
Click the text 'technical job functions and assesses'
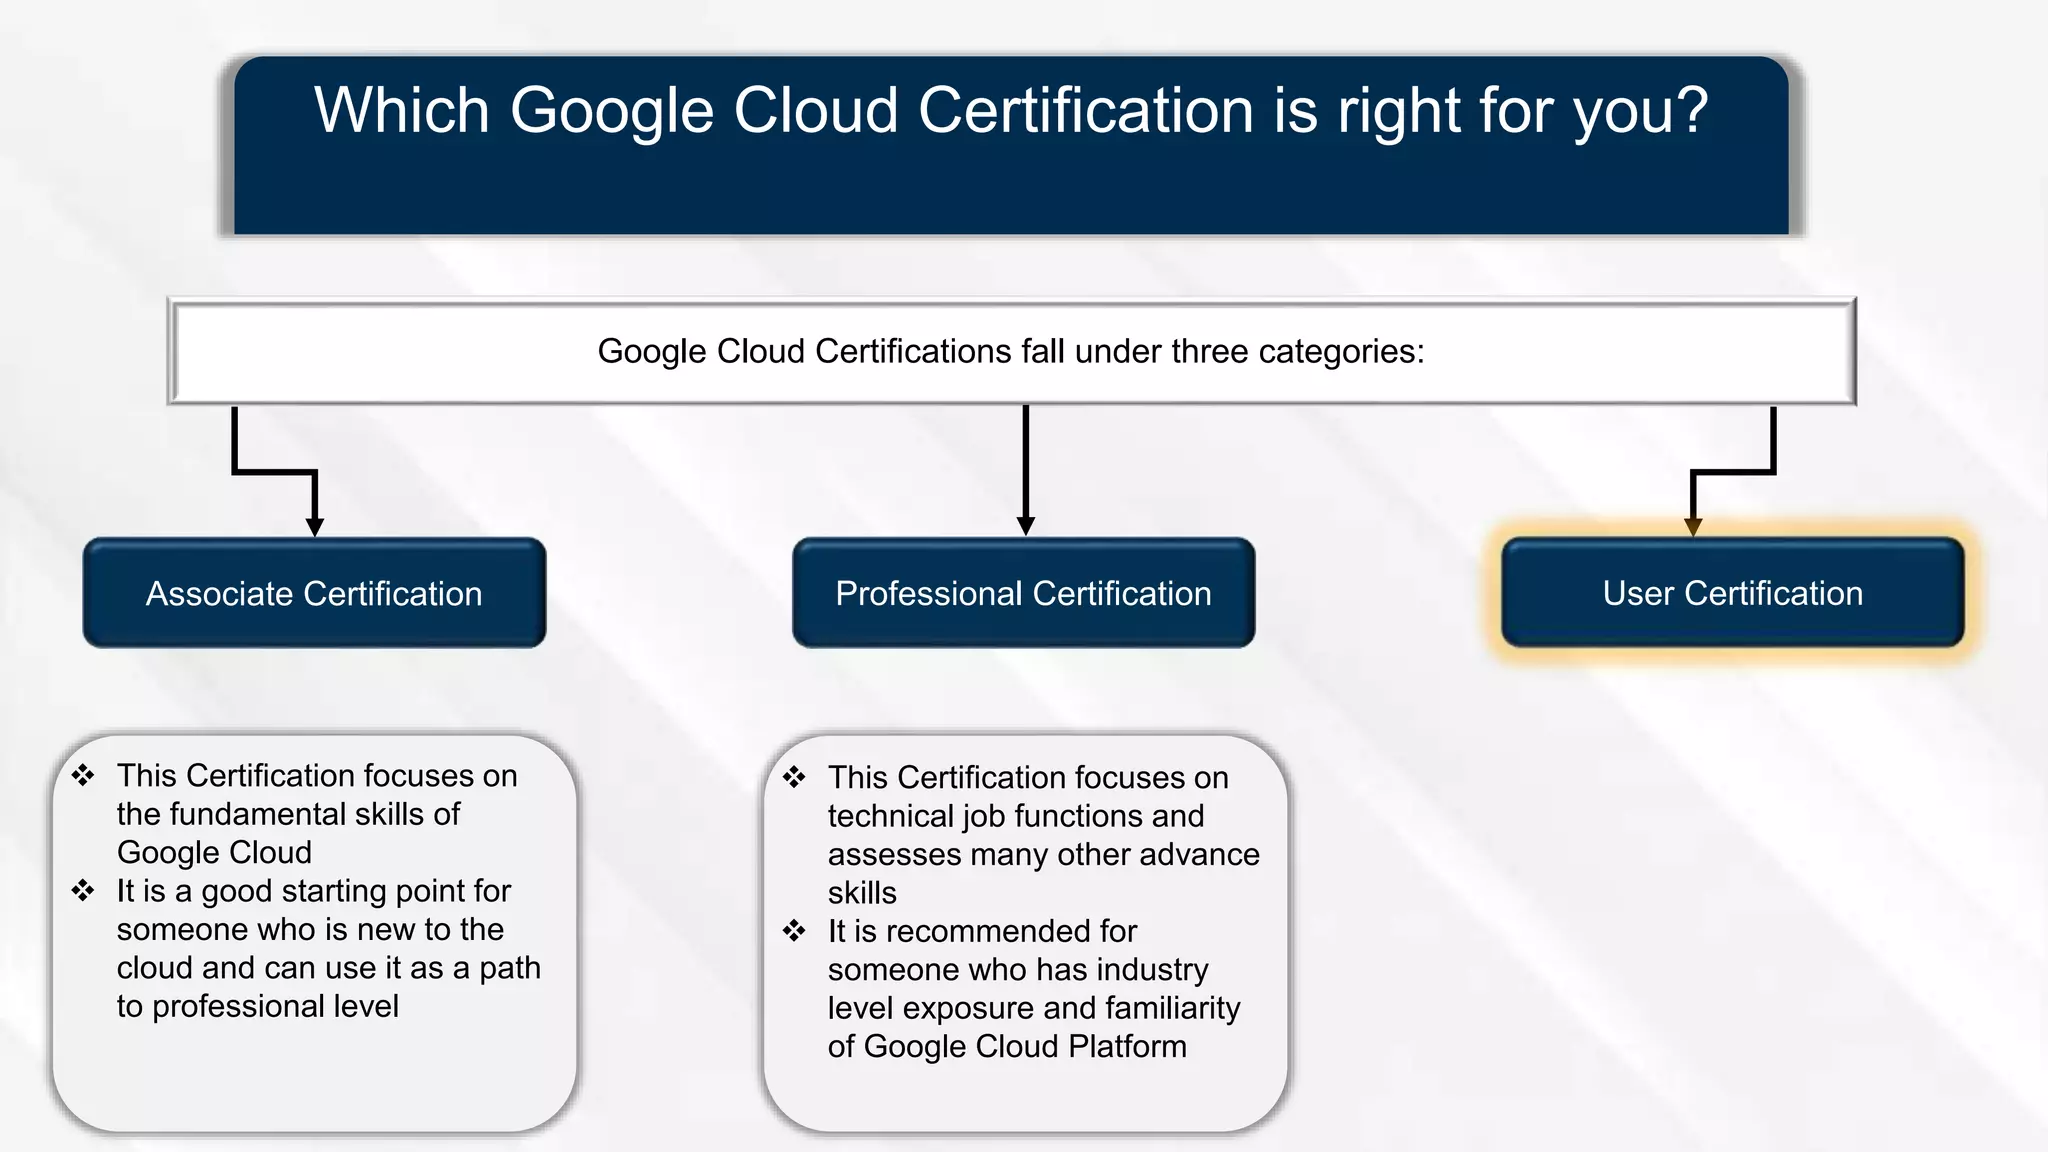pos(1016,835)
